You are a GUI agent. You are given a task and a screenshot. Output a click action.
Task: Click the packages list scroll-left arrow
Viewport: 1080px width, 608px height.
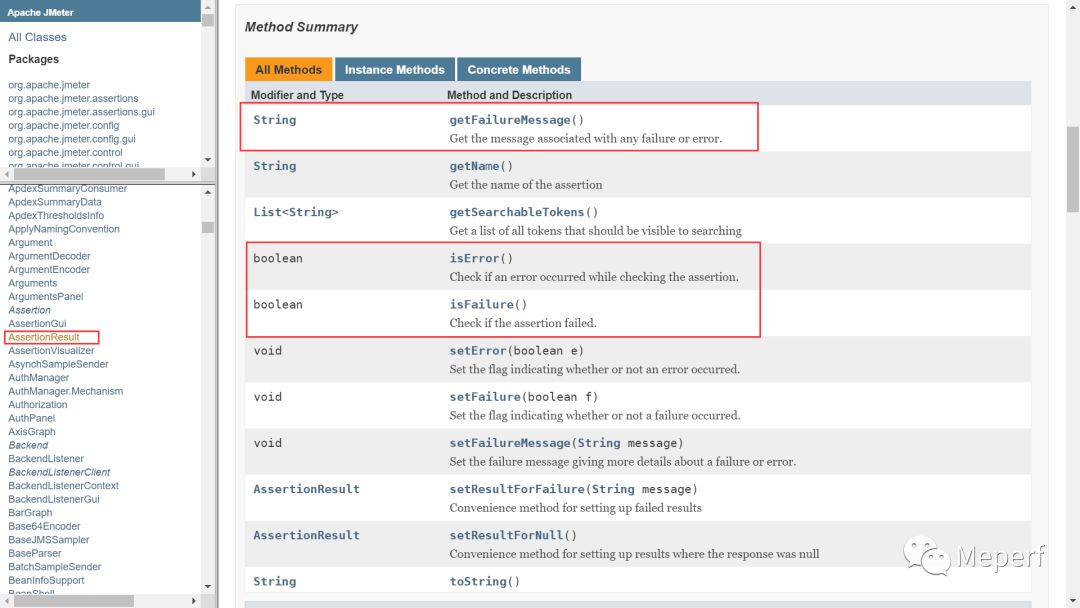5,174
